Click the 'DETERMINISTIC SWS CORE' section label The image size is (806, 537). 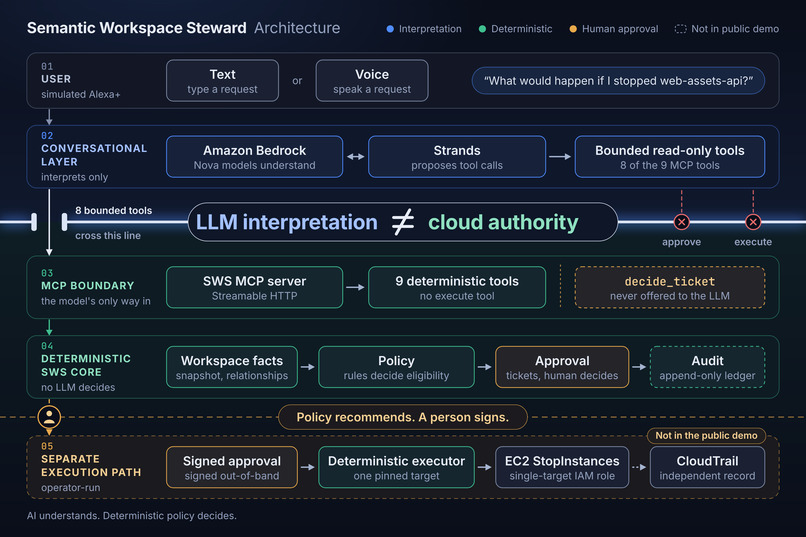coord(86,365)
